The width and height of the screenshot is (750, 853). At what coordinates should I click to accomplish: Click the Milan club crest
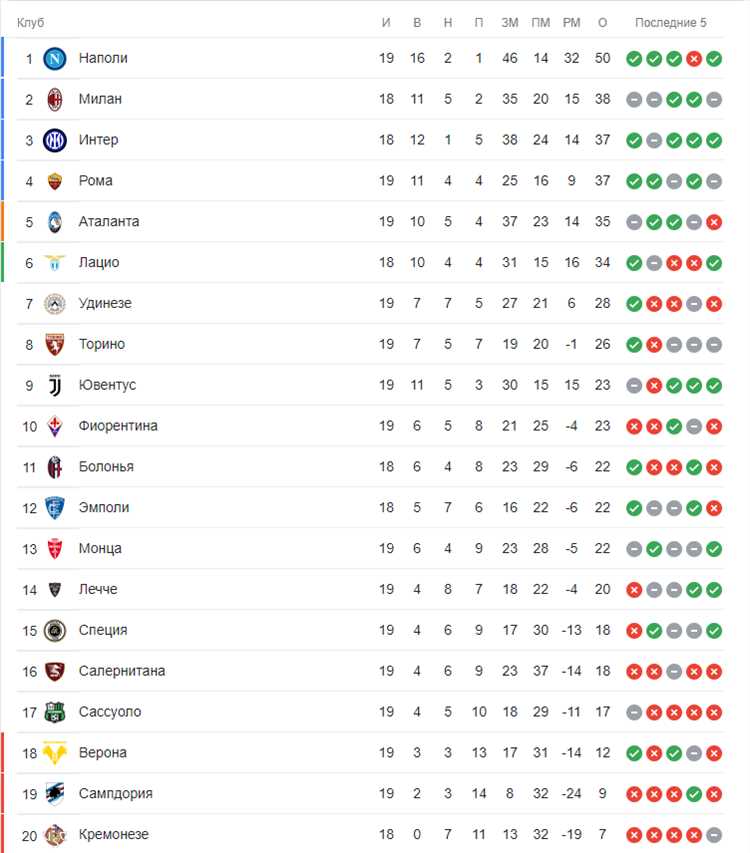[54, 99]
